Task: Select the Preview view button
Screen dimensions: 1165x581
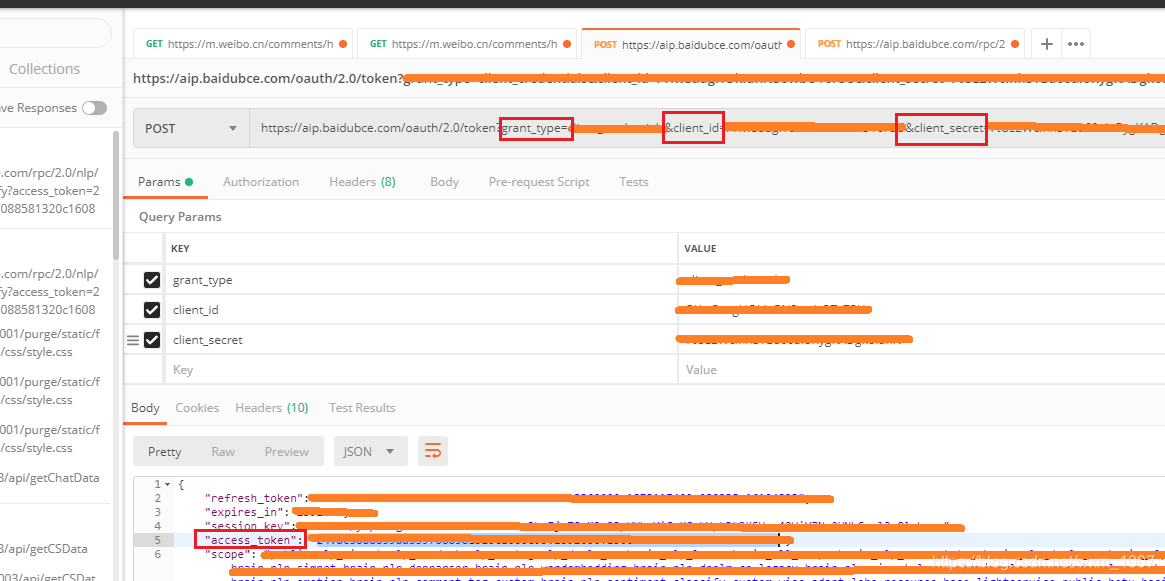Action: [x=287, y=452]
